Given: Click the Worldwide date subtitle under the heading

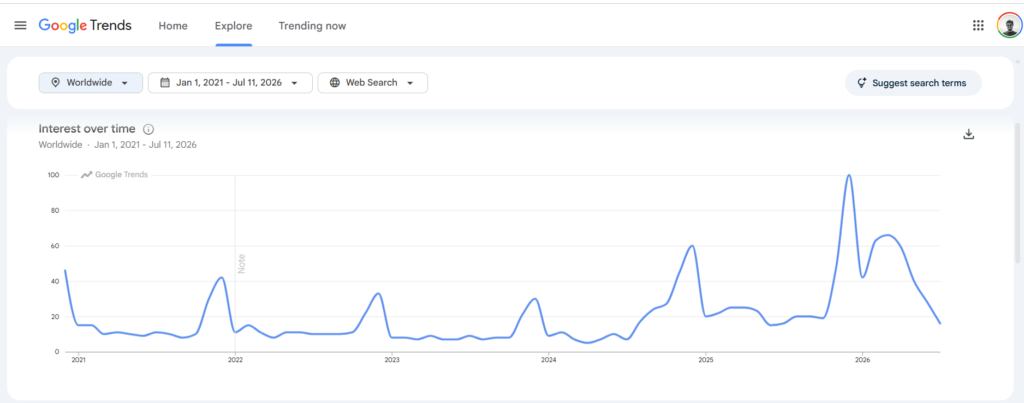Looking at the screenshot, I should tap(118, 144).
